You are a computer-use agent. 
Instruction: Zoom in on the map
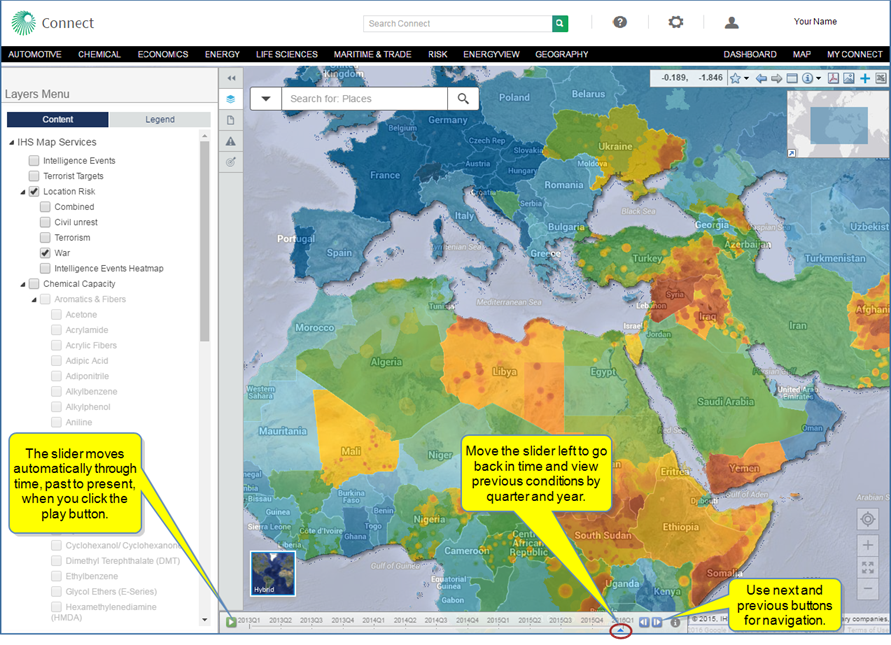pyautogui.click(x=868, y=546)
